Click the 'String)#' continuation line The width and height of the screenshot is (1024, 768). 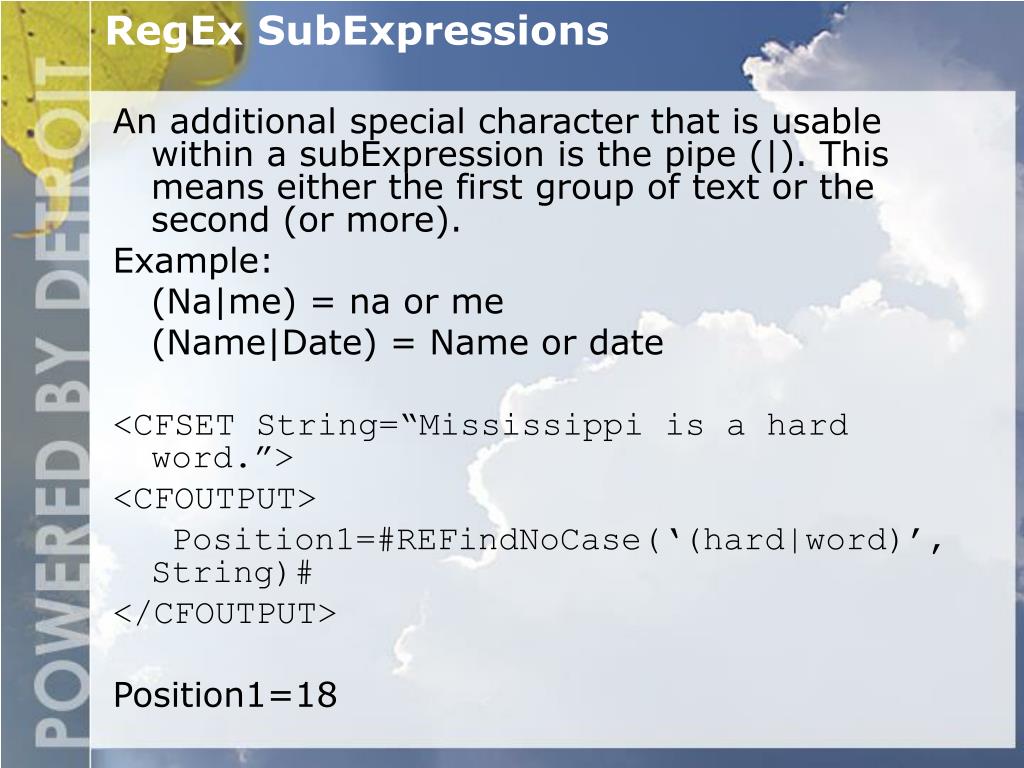(232, 573)
